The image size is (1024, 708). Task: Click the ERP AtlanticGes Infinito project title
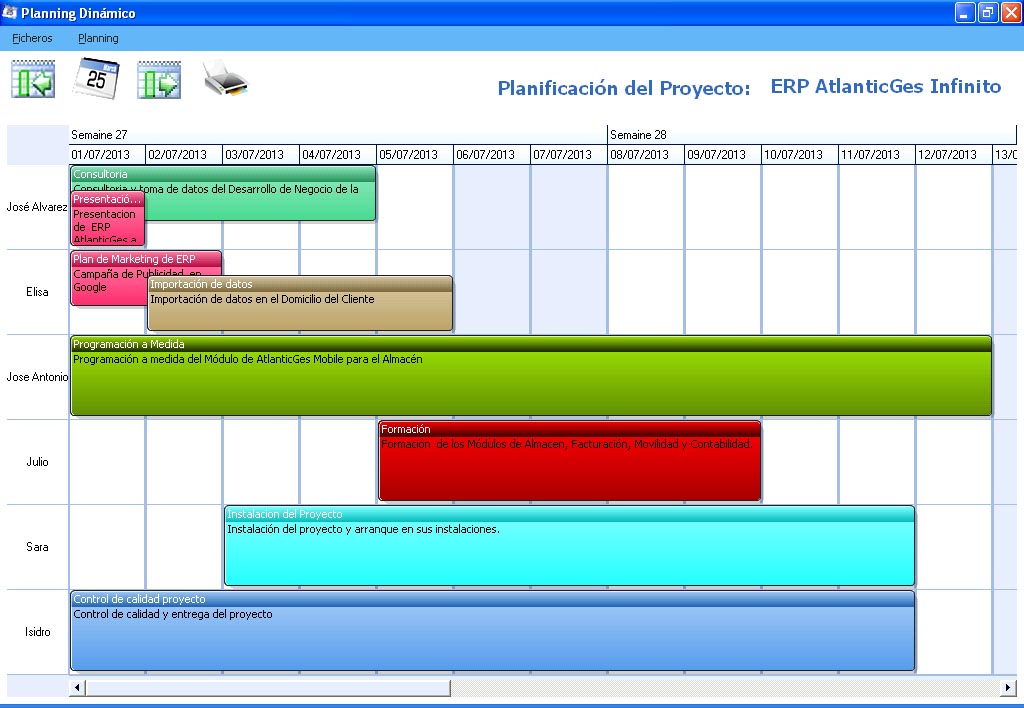tap(886, 86)
